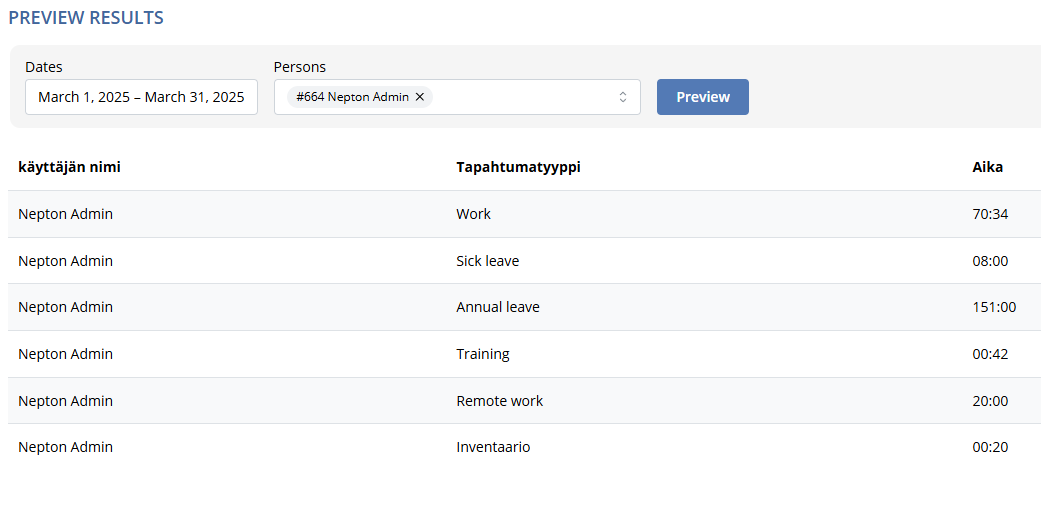Select the #664 Nepton Admin chip label
This screenshot has width=1041, height=507.
coord(353,97)
